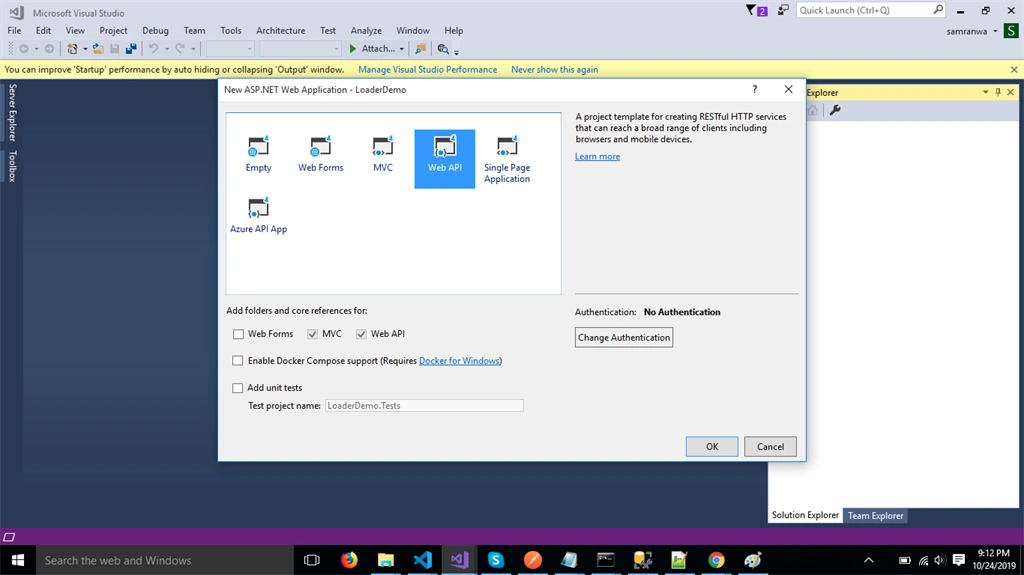Image resolution: width=1024 pixels, height=575 pixels.
Task: Toggle the Web API checkbox
Action: [361, 334]
